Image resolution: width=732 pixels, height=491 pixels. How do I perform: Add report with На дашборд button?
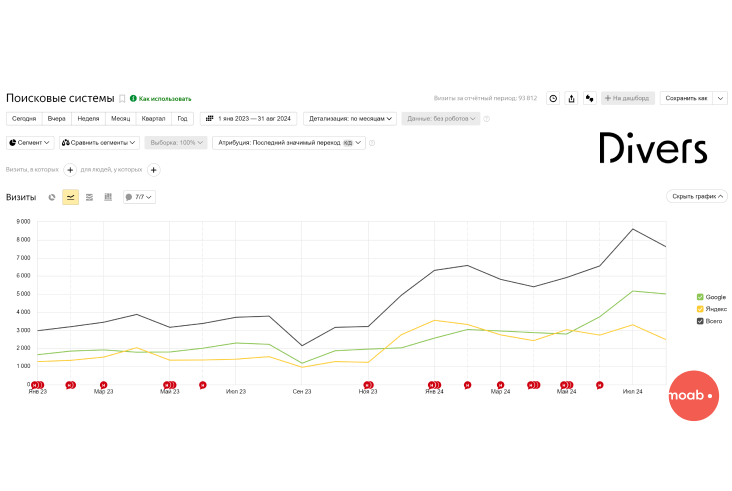tap(627, 98)
